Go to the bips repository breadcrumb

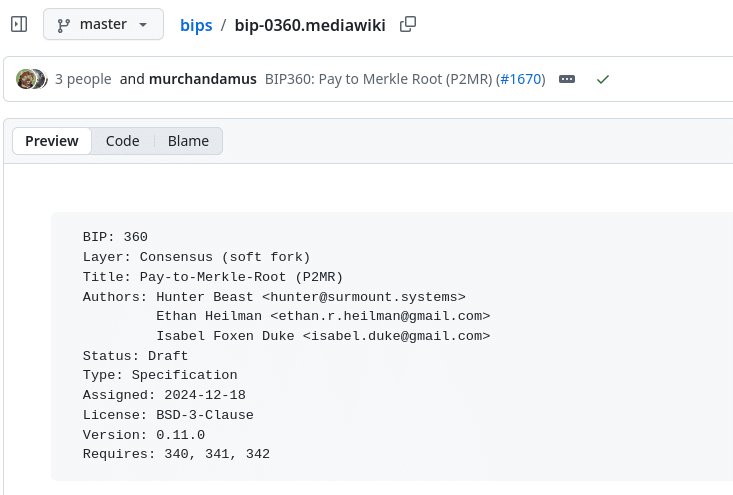196,25
